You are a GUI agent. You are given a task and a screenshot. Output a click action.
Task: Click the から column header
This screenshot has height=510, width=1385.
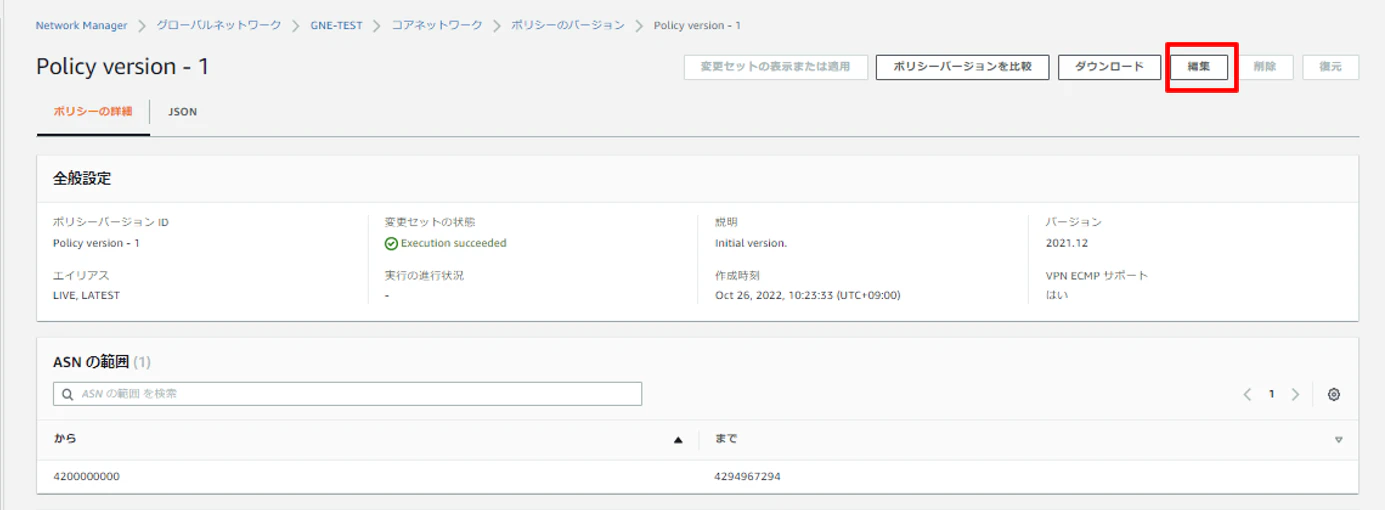pyautogui.click(x=65, y=439)
